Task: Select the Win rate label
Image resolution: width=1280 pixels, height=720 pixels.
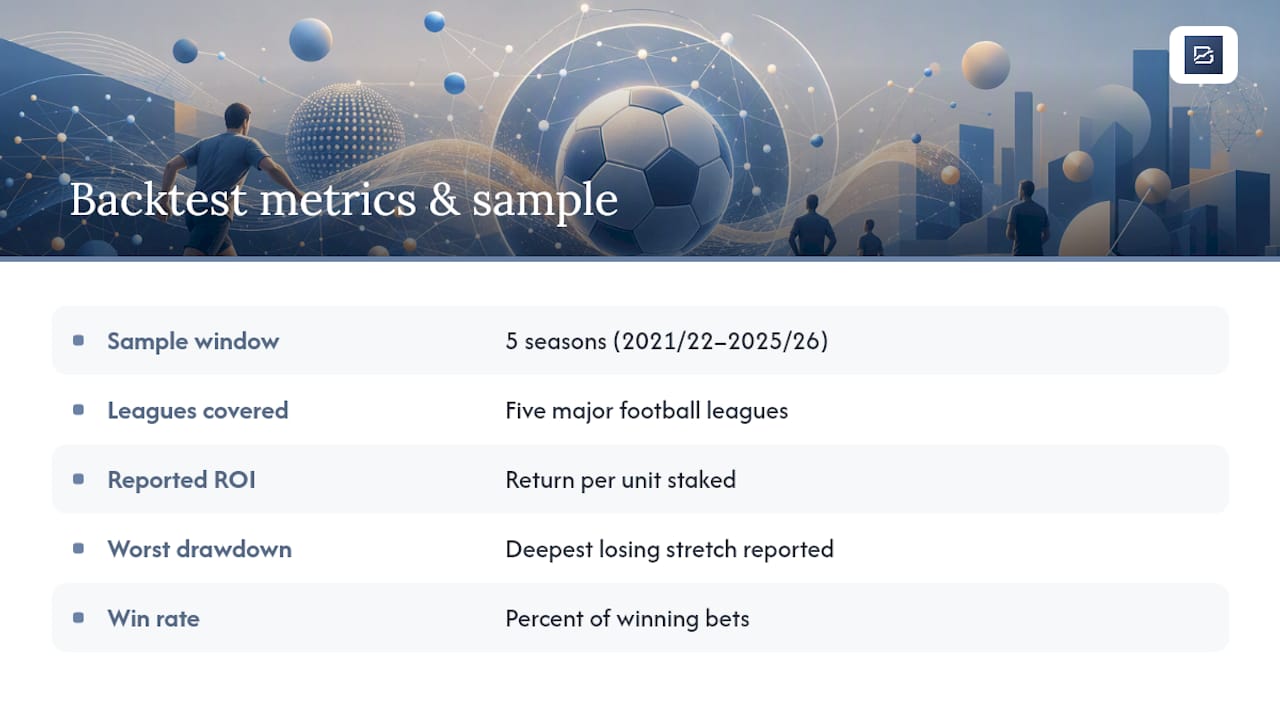Action: tap(154, 618)
